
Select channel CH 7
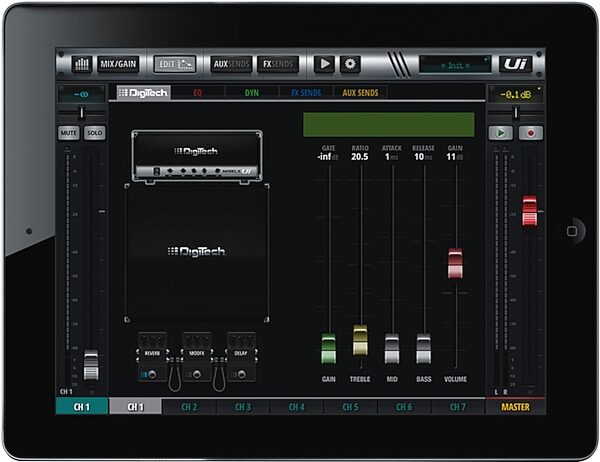click(x=458, y=406)
